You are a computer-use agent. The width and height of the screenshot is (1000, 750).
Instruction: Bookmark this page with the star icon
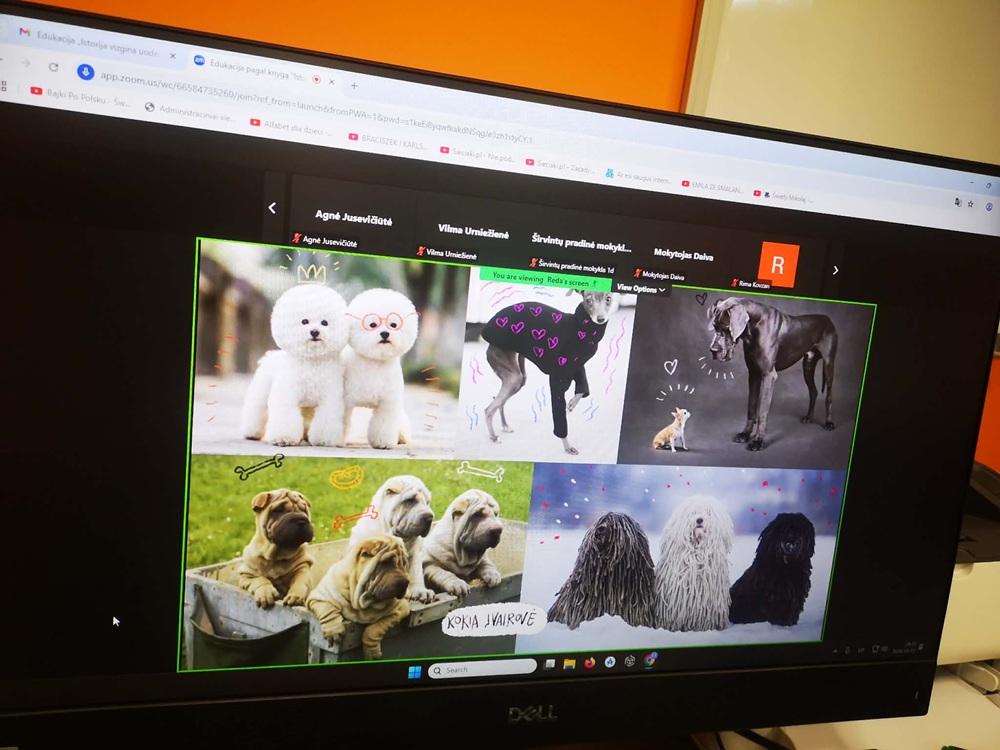pos(970,204)
